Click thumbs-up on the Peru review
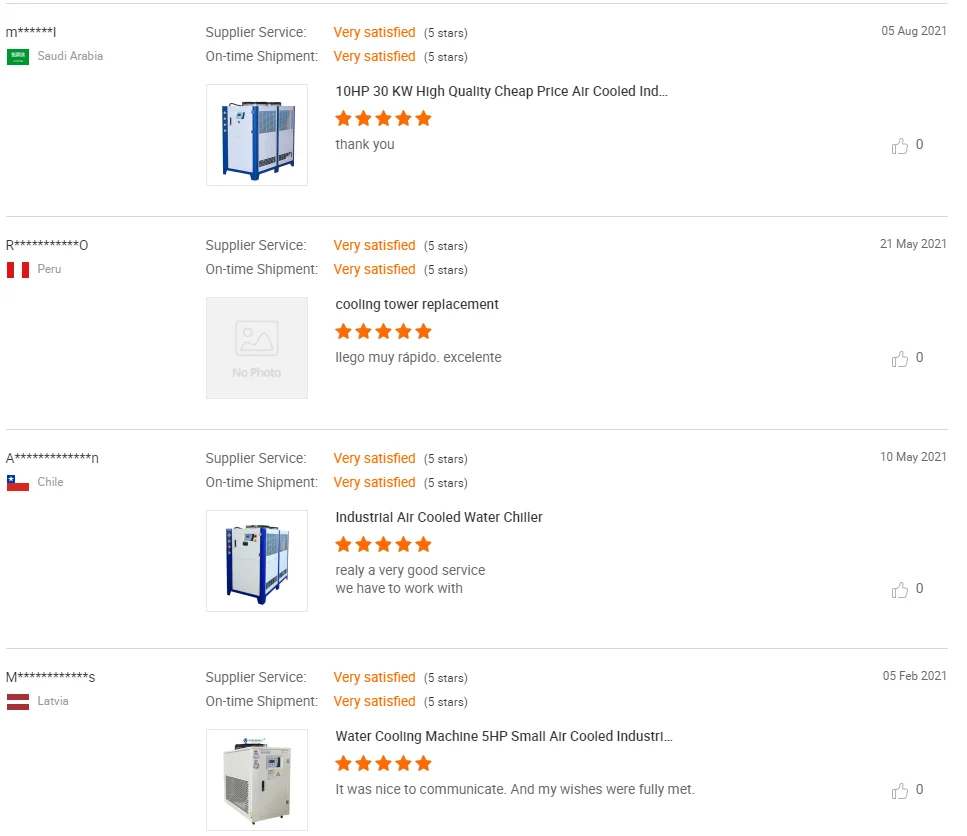 click(900, 359)
